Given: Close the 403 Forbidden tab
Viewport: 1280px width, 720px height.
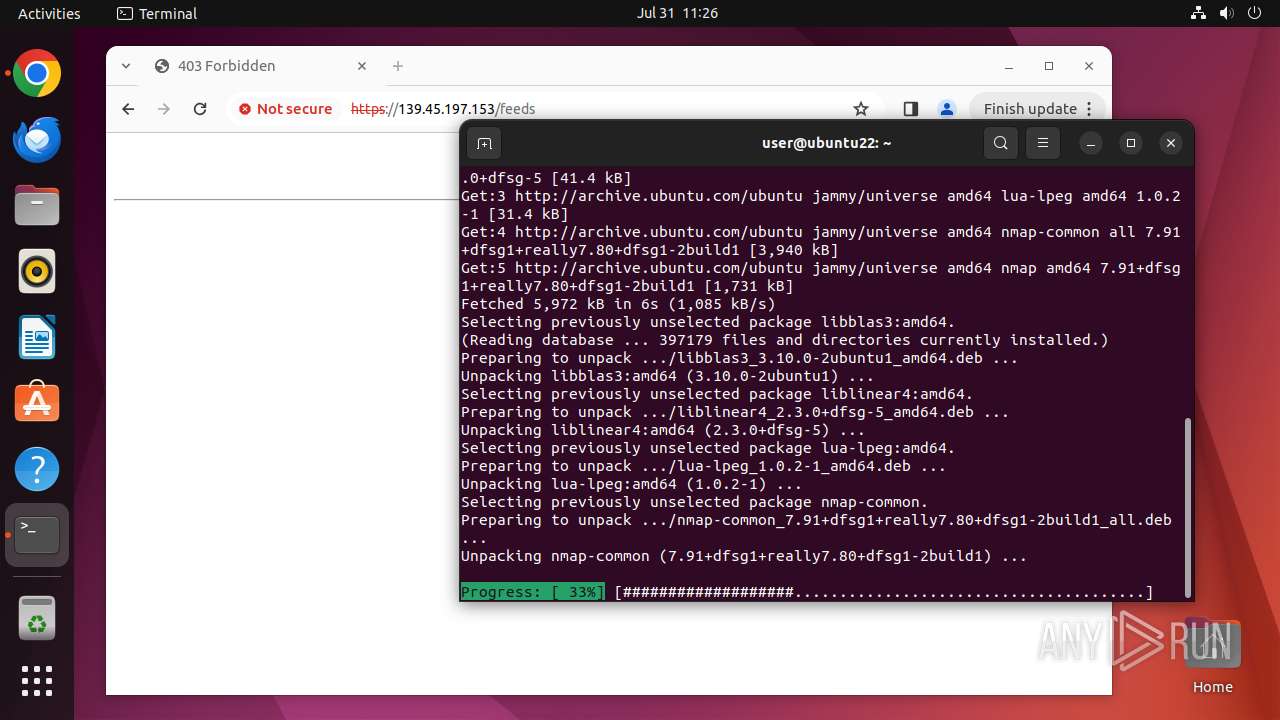Looking at the screenshot, I should point(362,66).
